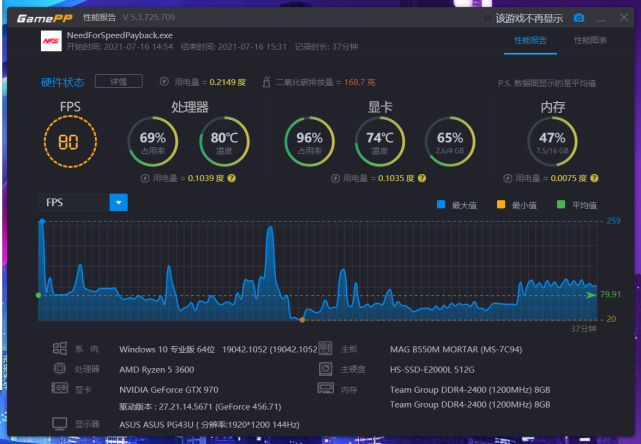Viewport: 641px width, 444px height.
Task: Click the processor chip icon
Action: [60, 368]
